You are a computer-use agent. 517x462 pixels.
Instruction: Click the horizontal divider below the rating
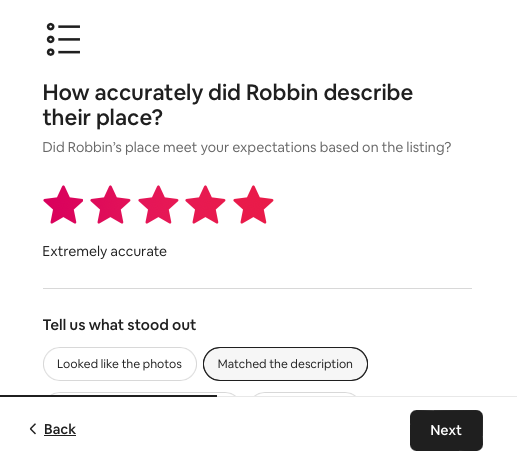click(x=257, y=288)
